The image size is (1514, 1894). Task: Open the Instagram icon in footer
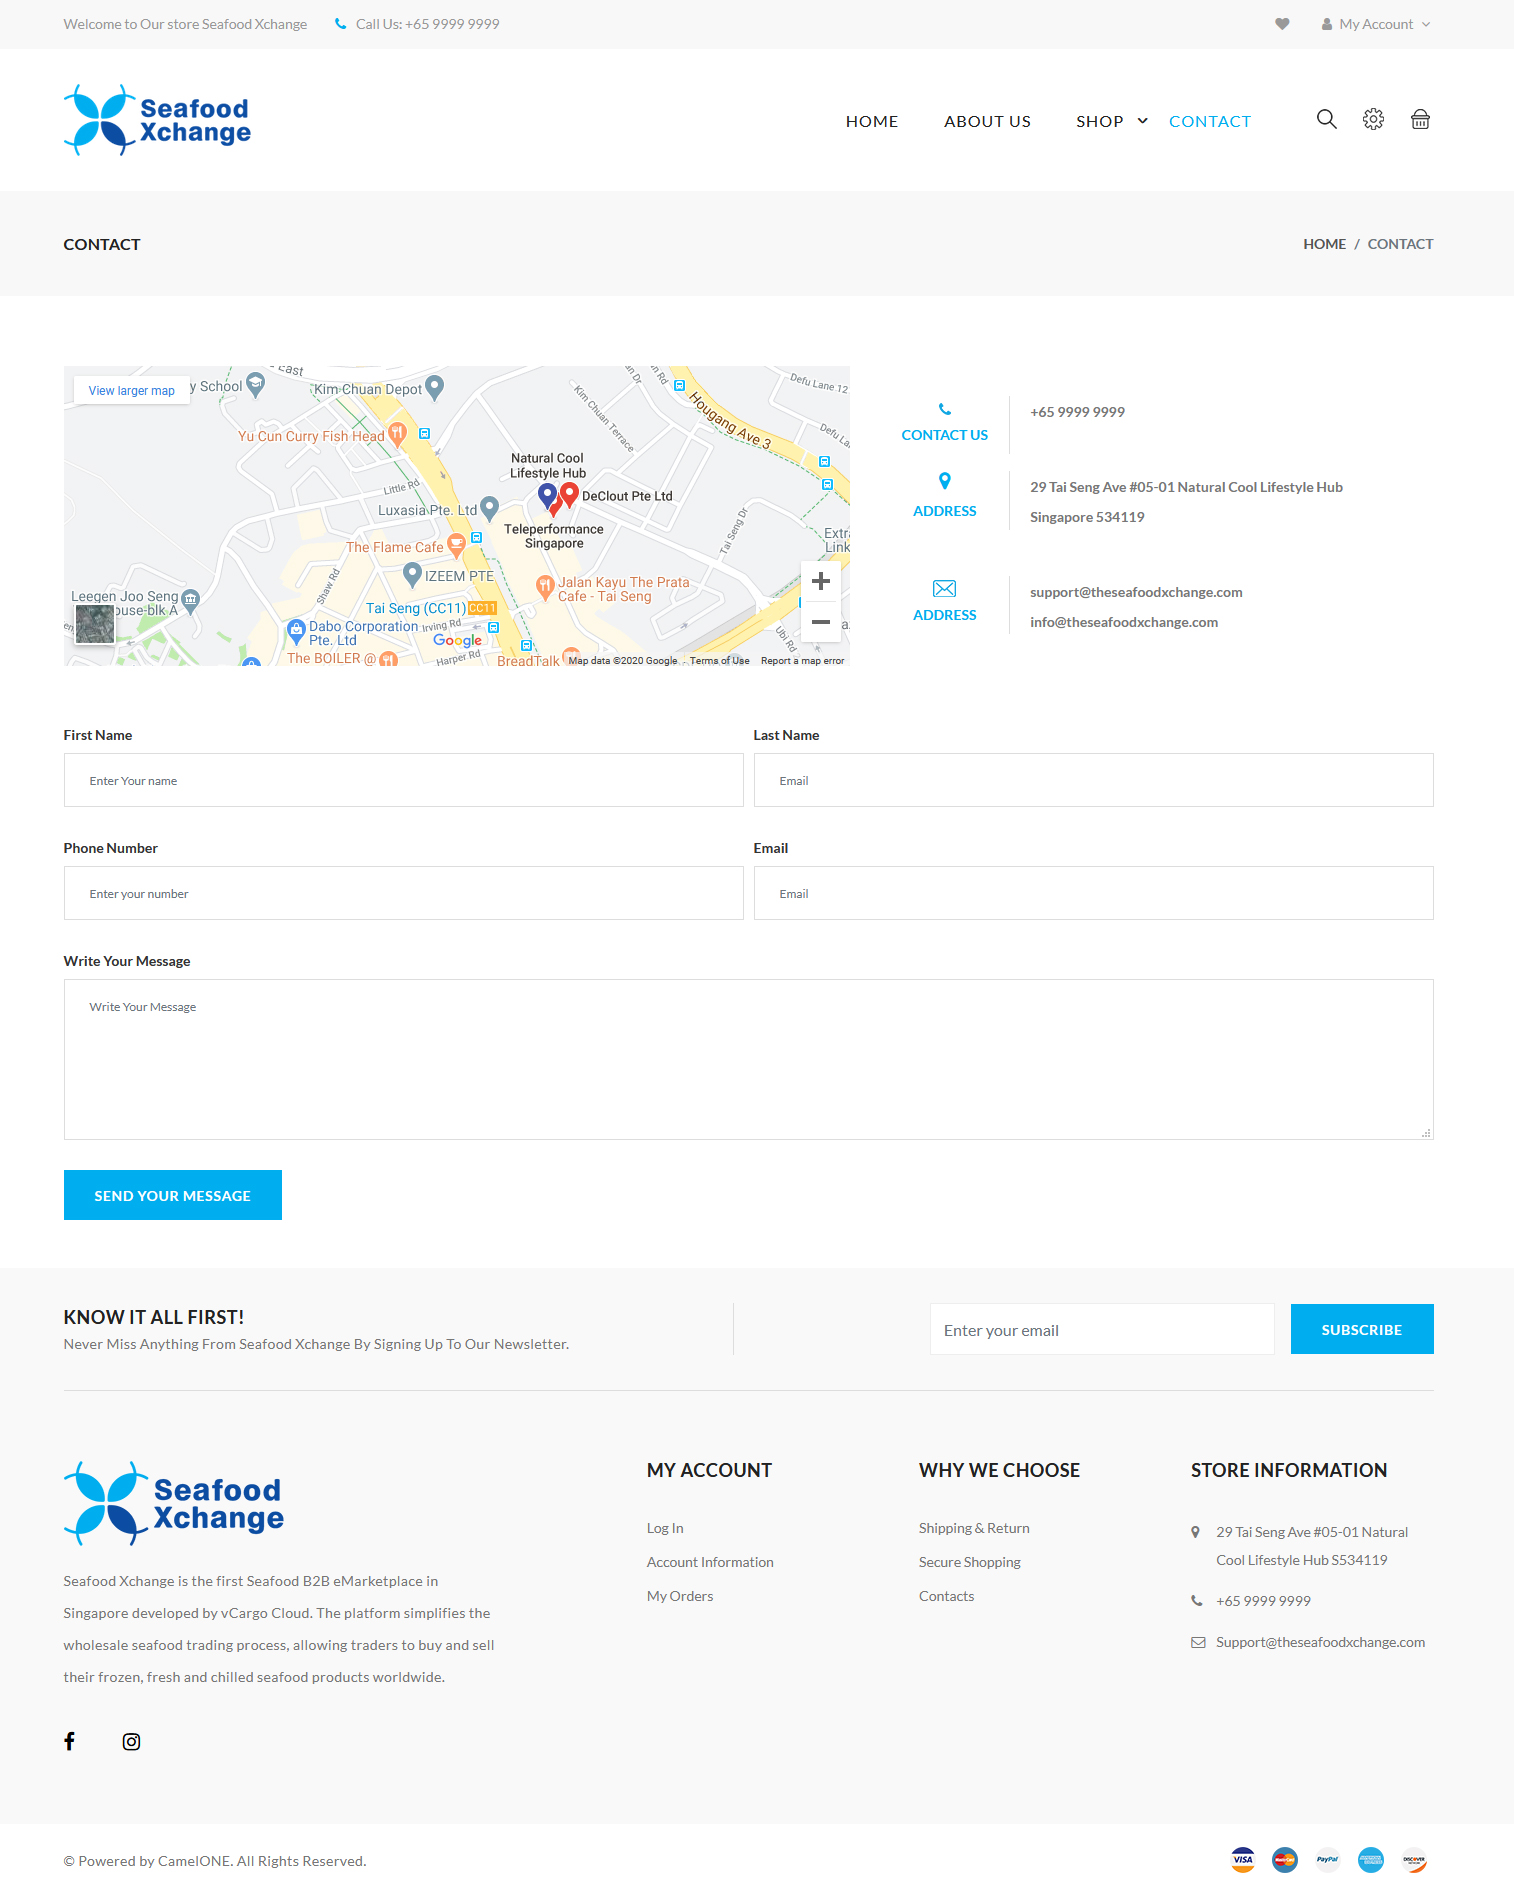[131, 1741]
